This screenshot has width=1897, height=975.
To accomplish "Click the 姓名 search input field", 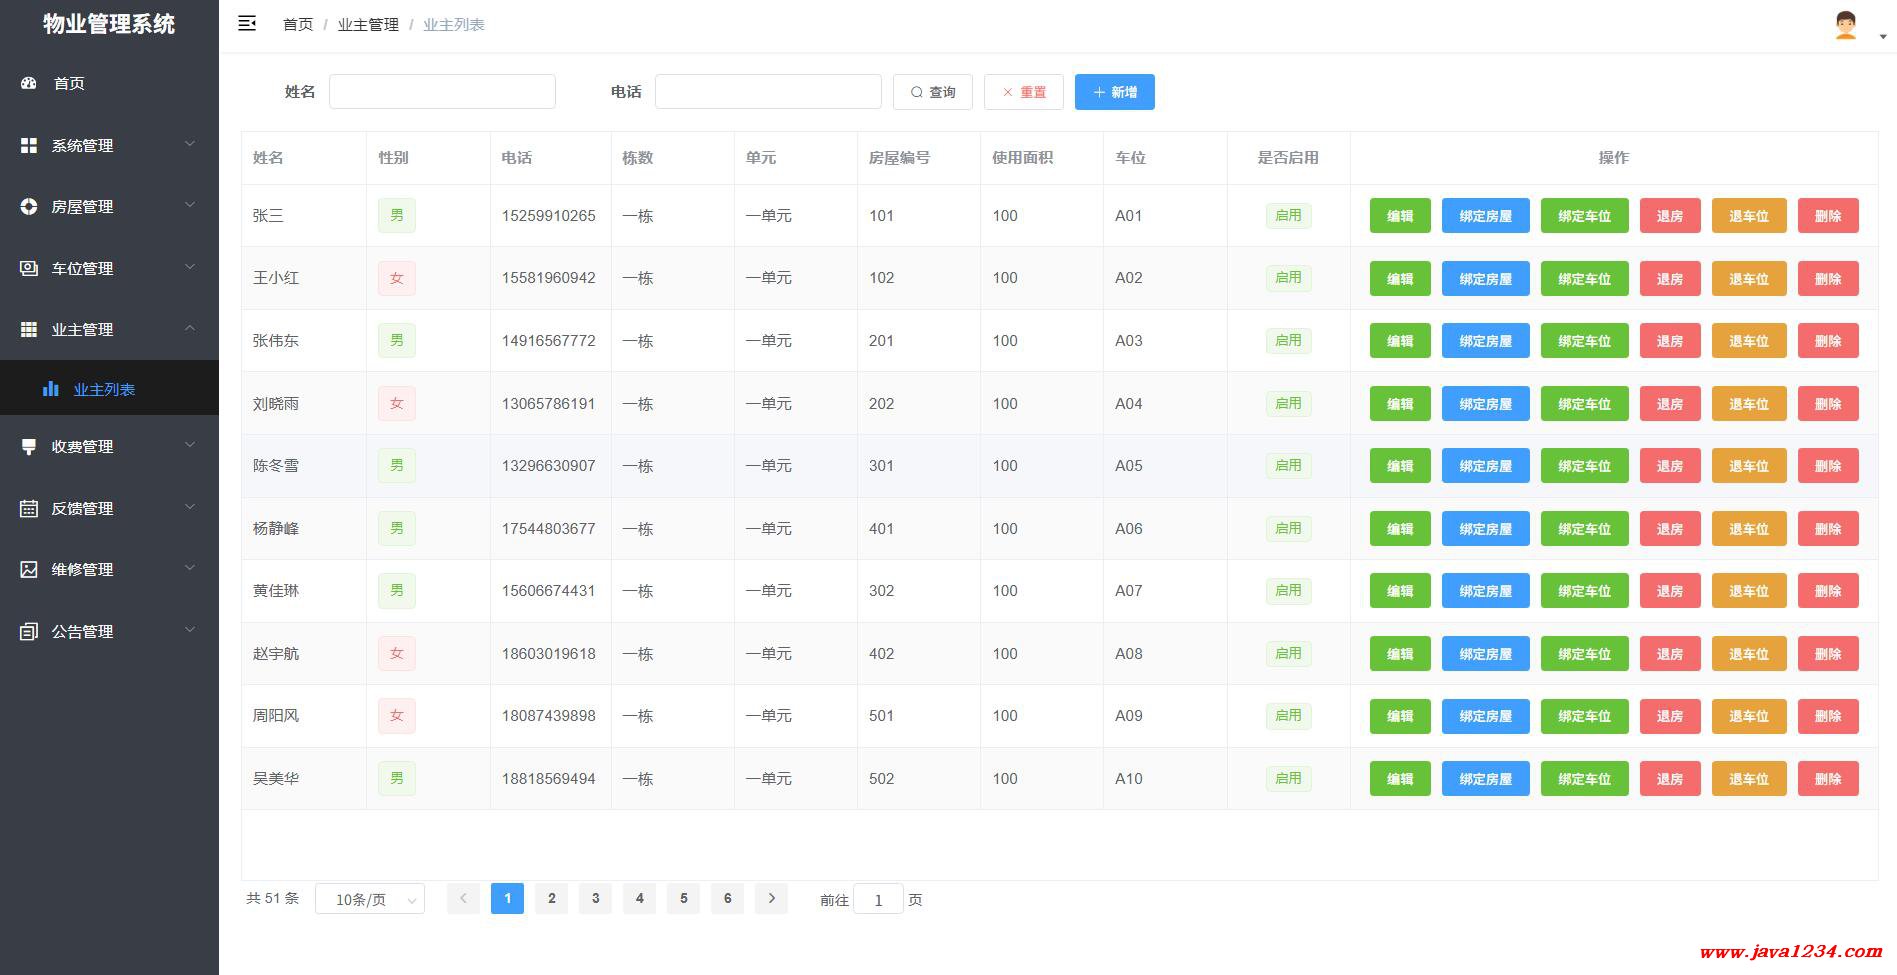I will point(442,92).
